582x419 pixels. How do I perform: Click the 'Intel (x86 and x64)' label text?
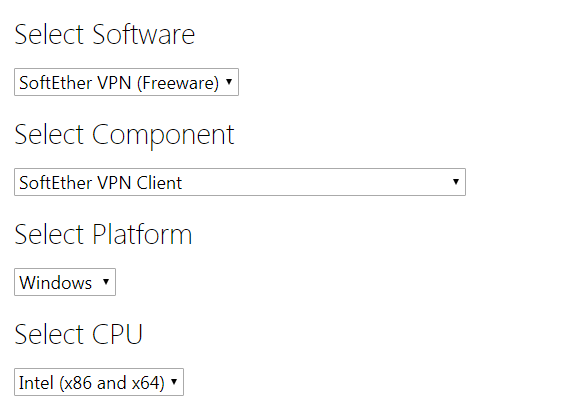coord(92,383)
